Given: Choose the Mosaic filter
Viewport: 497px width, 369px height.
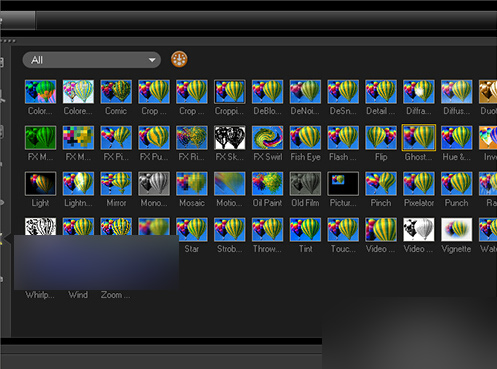Looking at the screenshot, I should (x=192, y=184).
